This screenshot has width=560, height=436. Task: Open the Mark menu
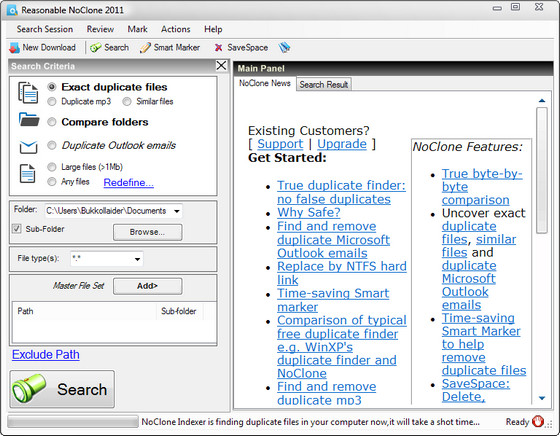[138, 29]
